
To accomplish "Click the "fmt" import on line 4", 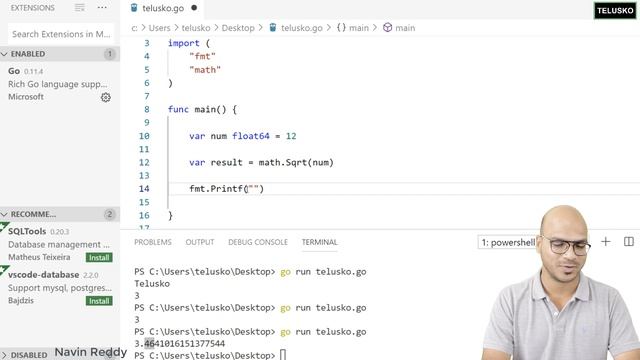I will [202, 56].
